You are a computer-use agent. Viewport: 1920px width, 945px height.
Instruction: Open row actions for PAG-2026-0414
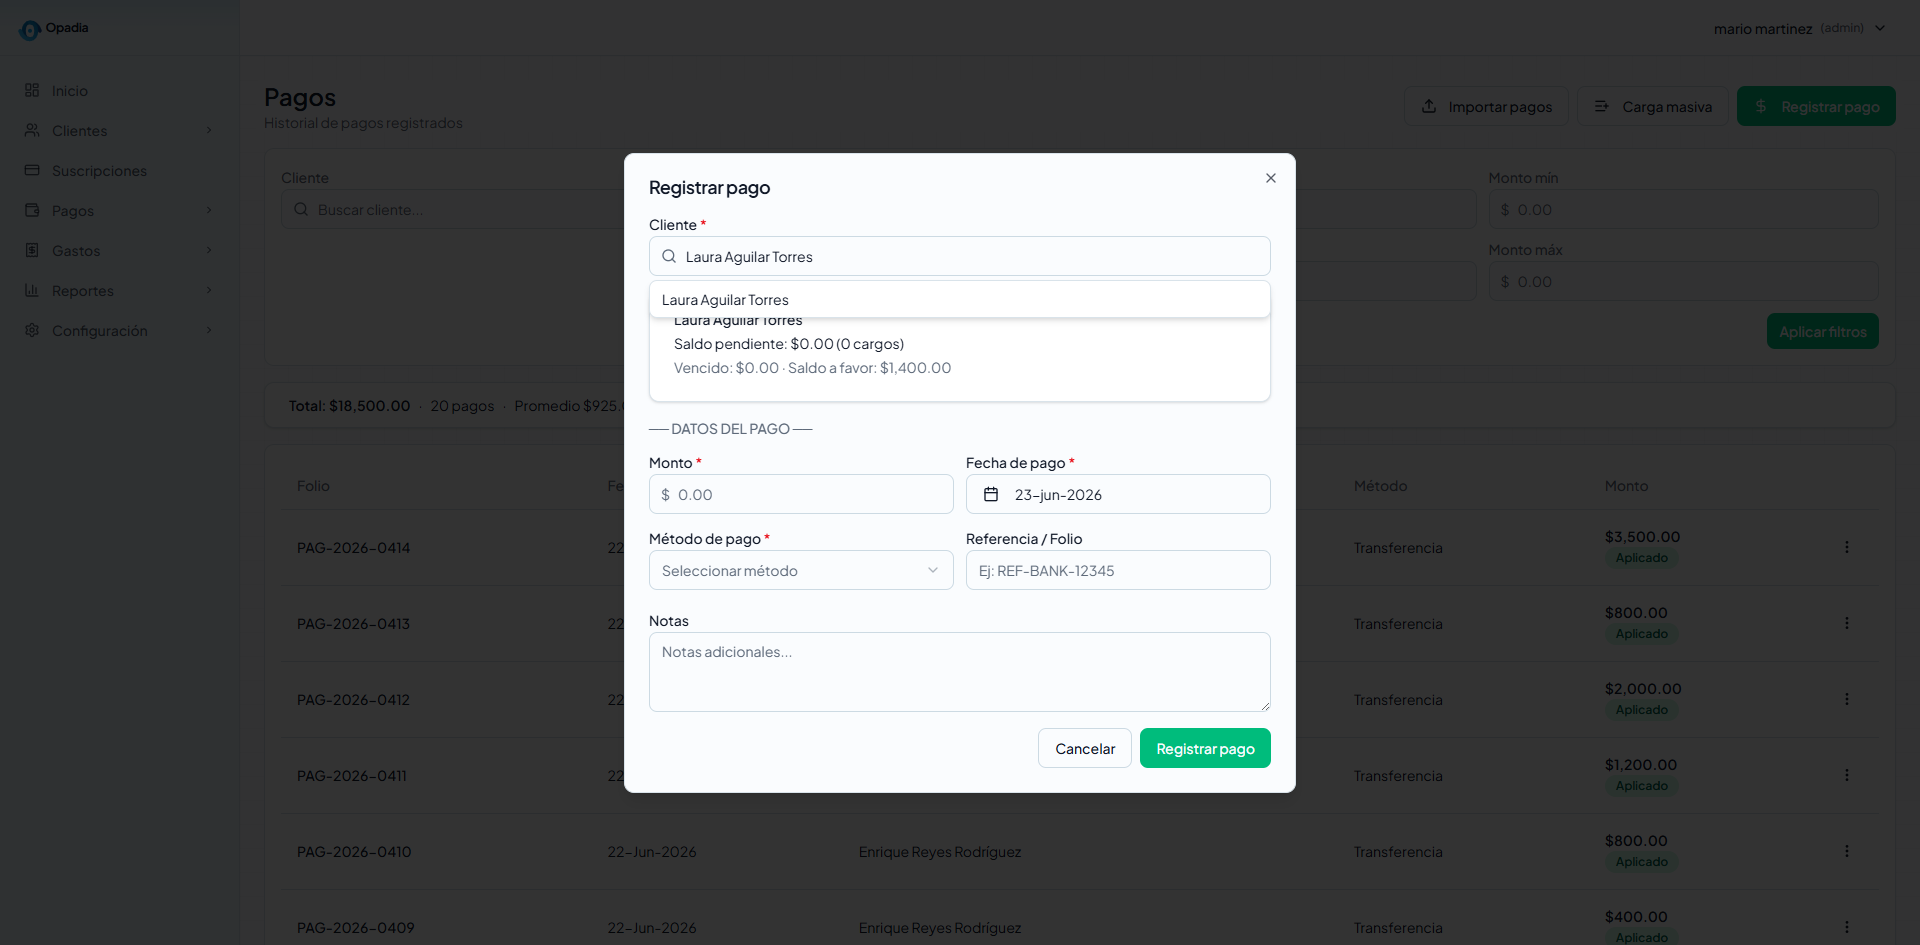[x=1846, y=547]
